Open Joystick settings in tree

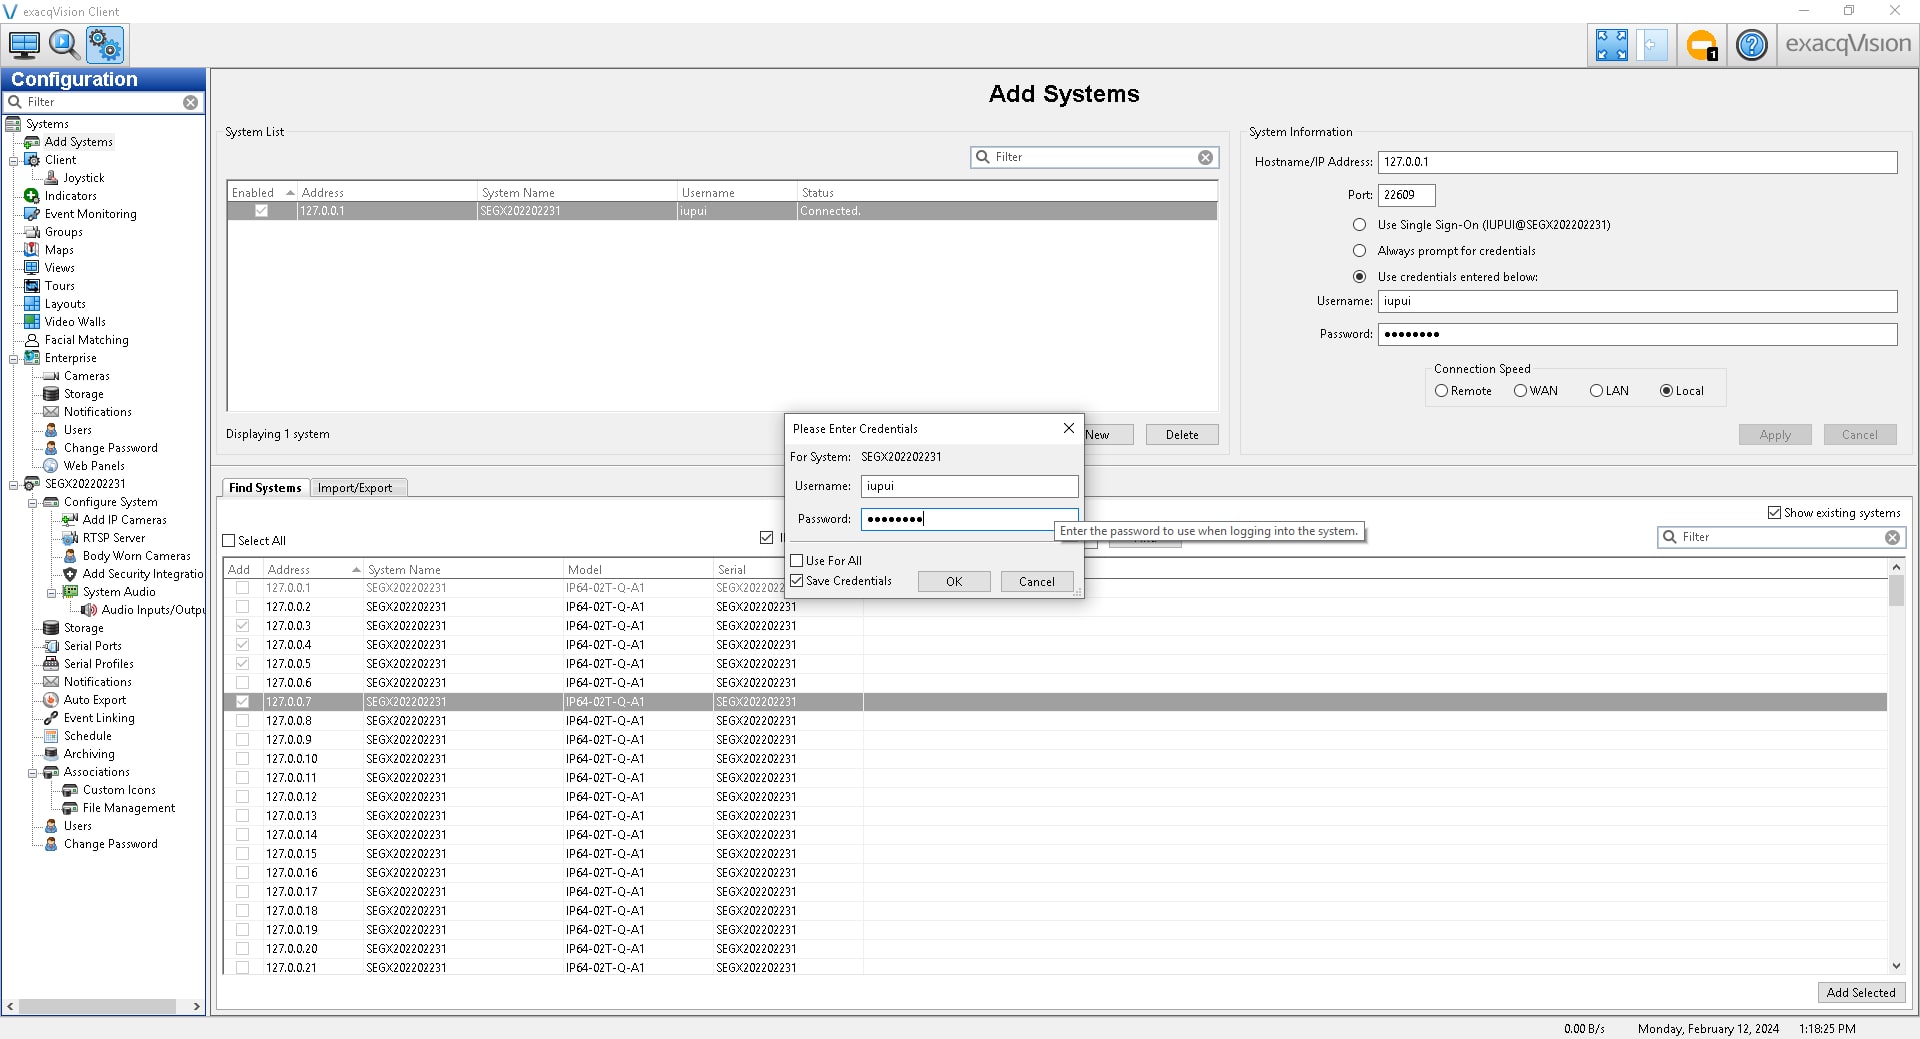[x=84, y=178]
